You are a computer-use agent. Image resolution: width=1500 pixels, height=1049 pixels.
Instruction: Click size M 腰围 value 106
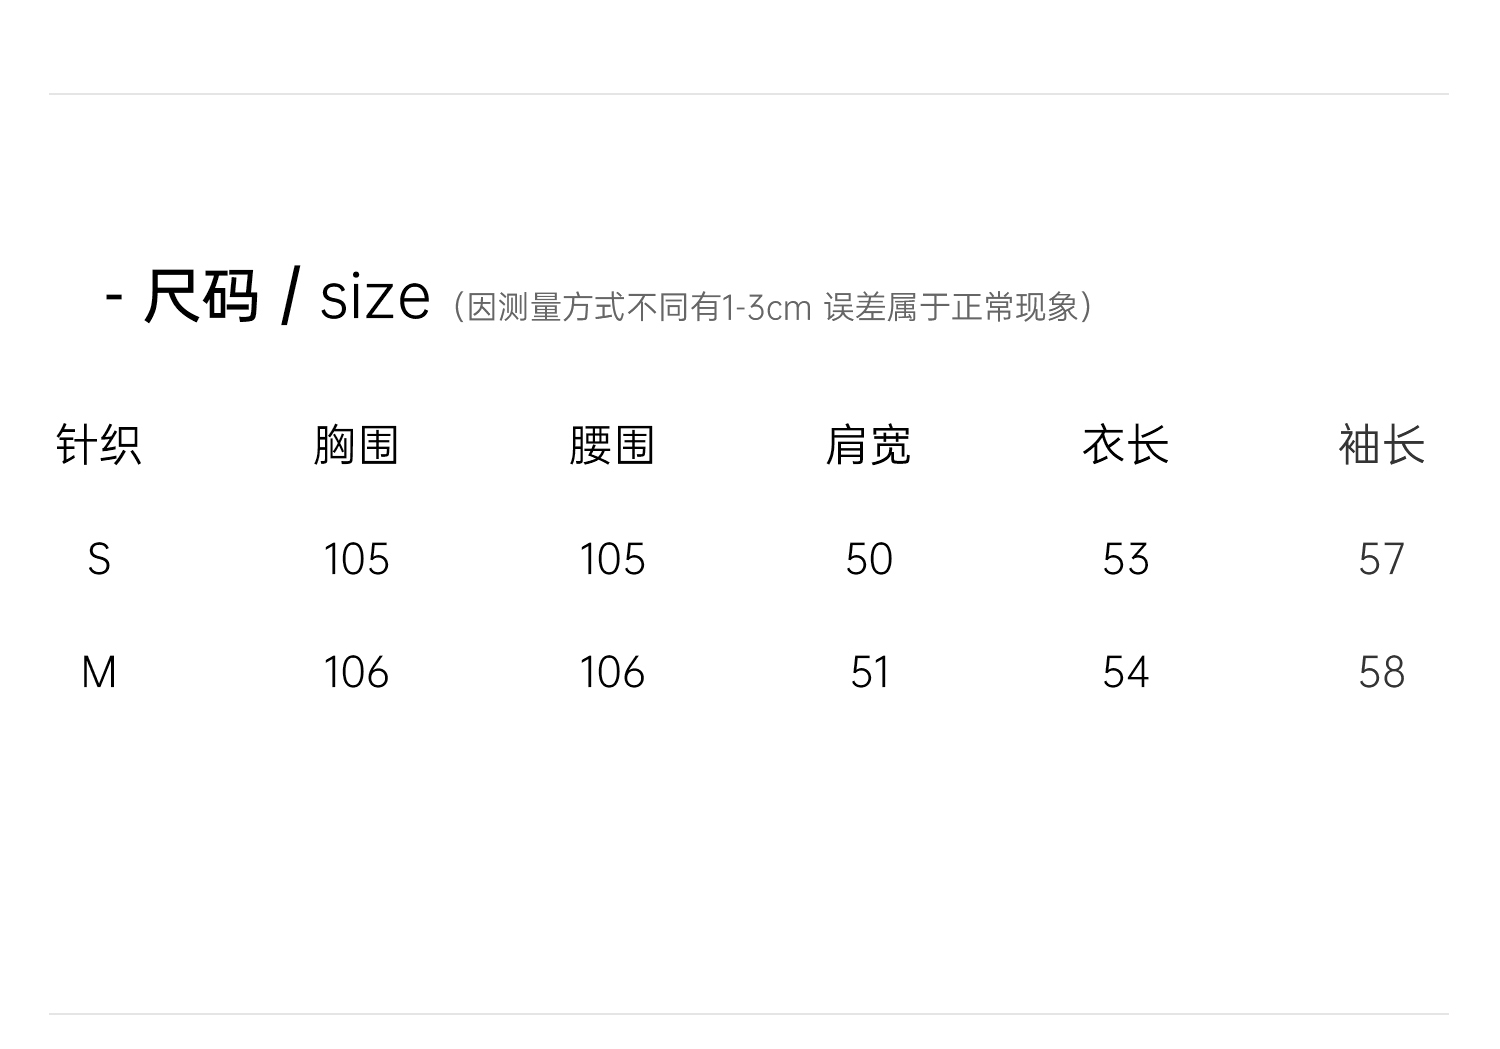tap(612, 672)
